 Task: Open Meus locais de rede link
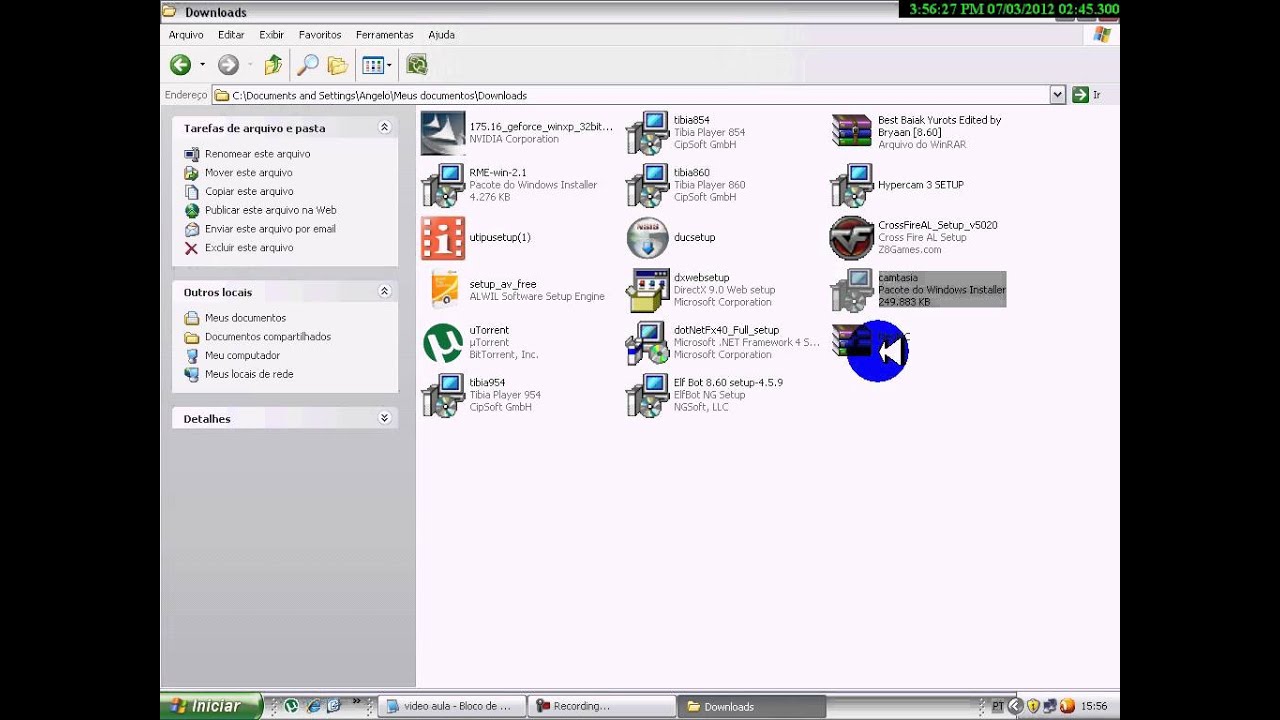pyautogui.click(x=249, y=374)
